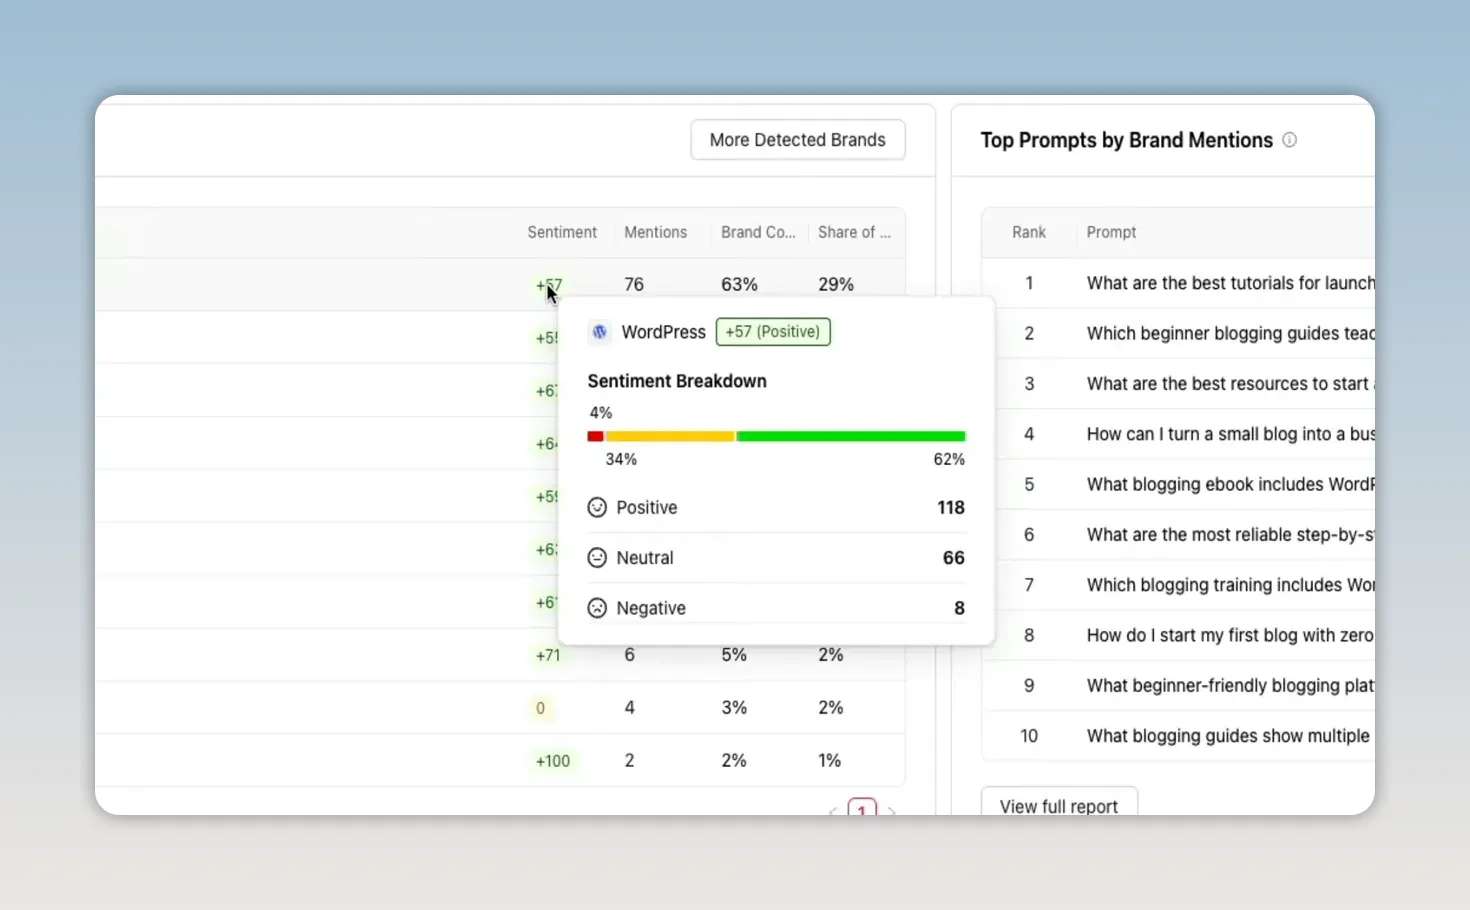
Task: Open prompt "Which beginner blogging guides"
Action: tap(1230, 333)
